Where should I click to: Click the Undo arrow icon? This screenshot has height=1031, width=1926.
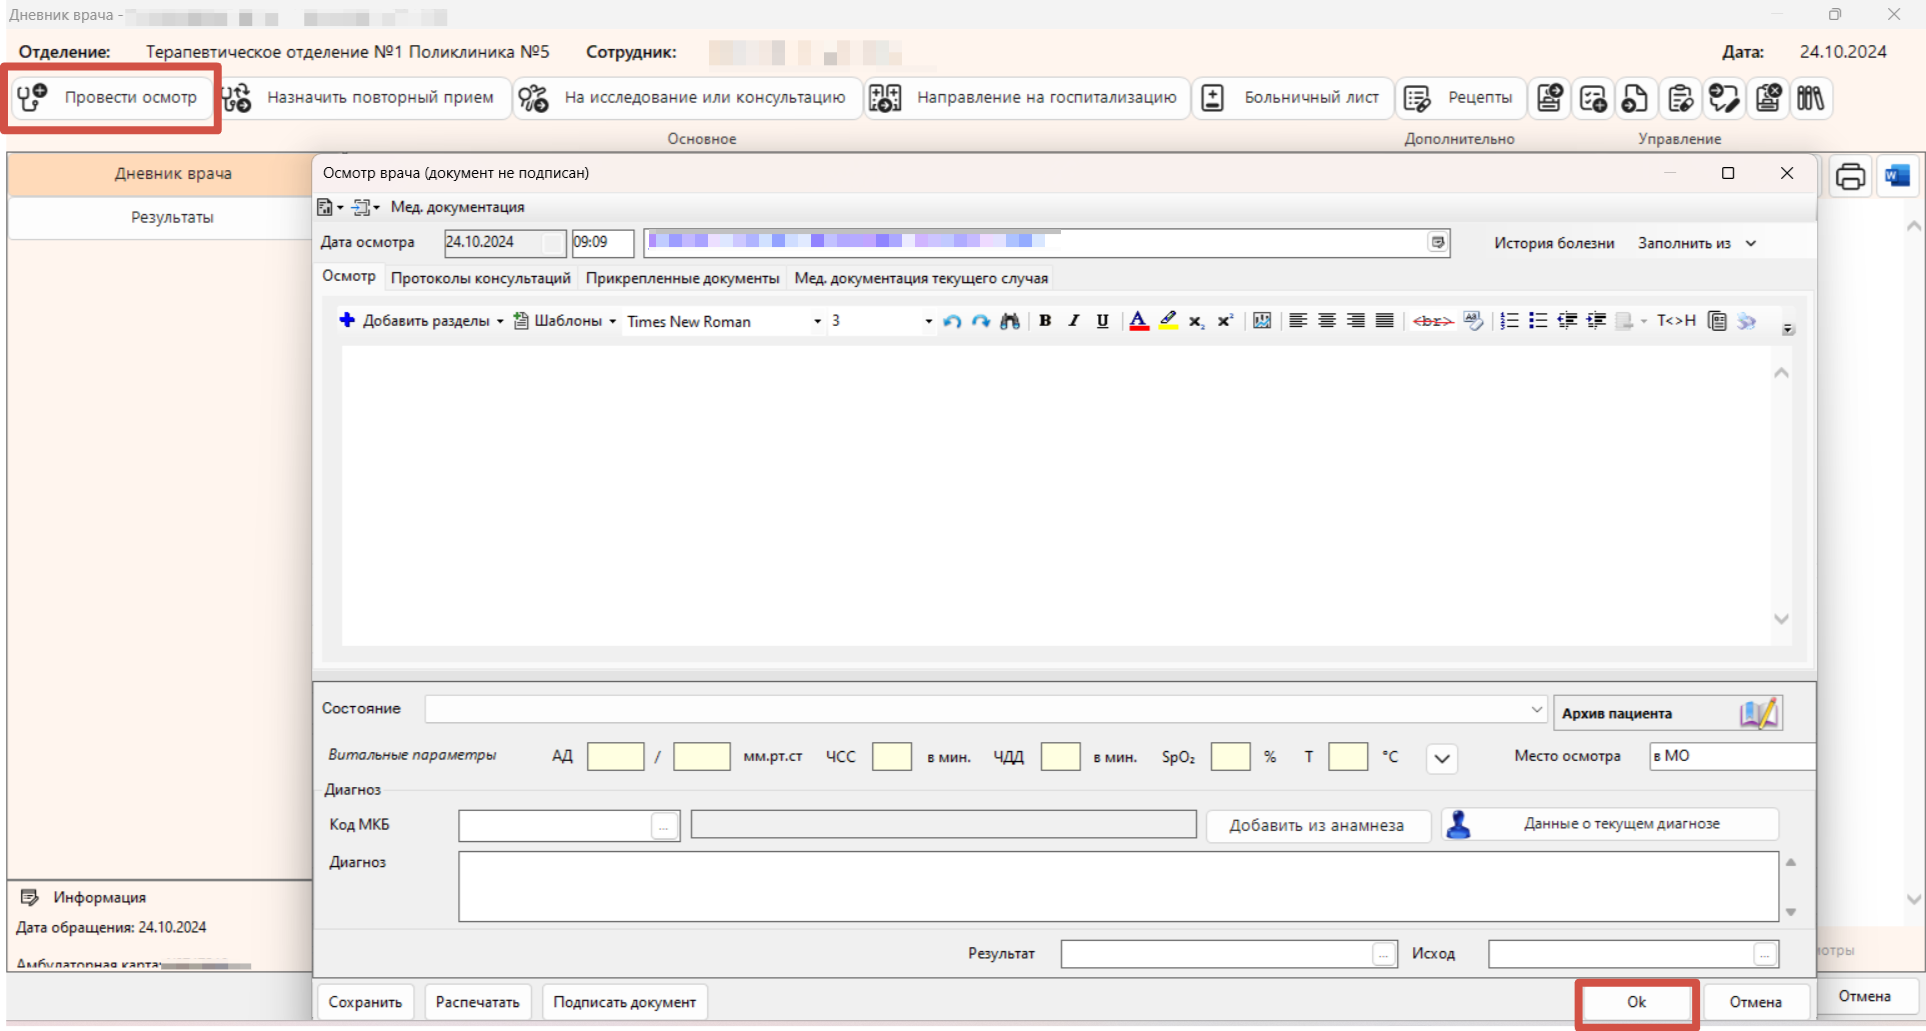coord(952,321)
